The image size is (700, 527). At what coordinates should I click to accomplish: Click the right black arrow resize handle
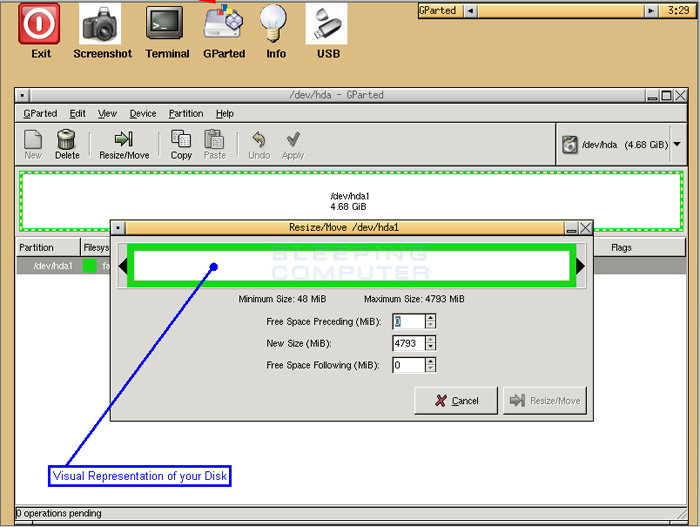(580, 266)
